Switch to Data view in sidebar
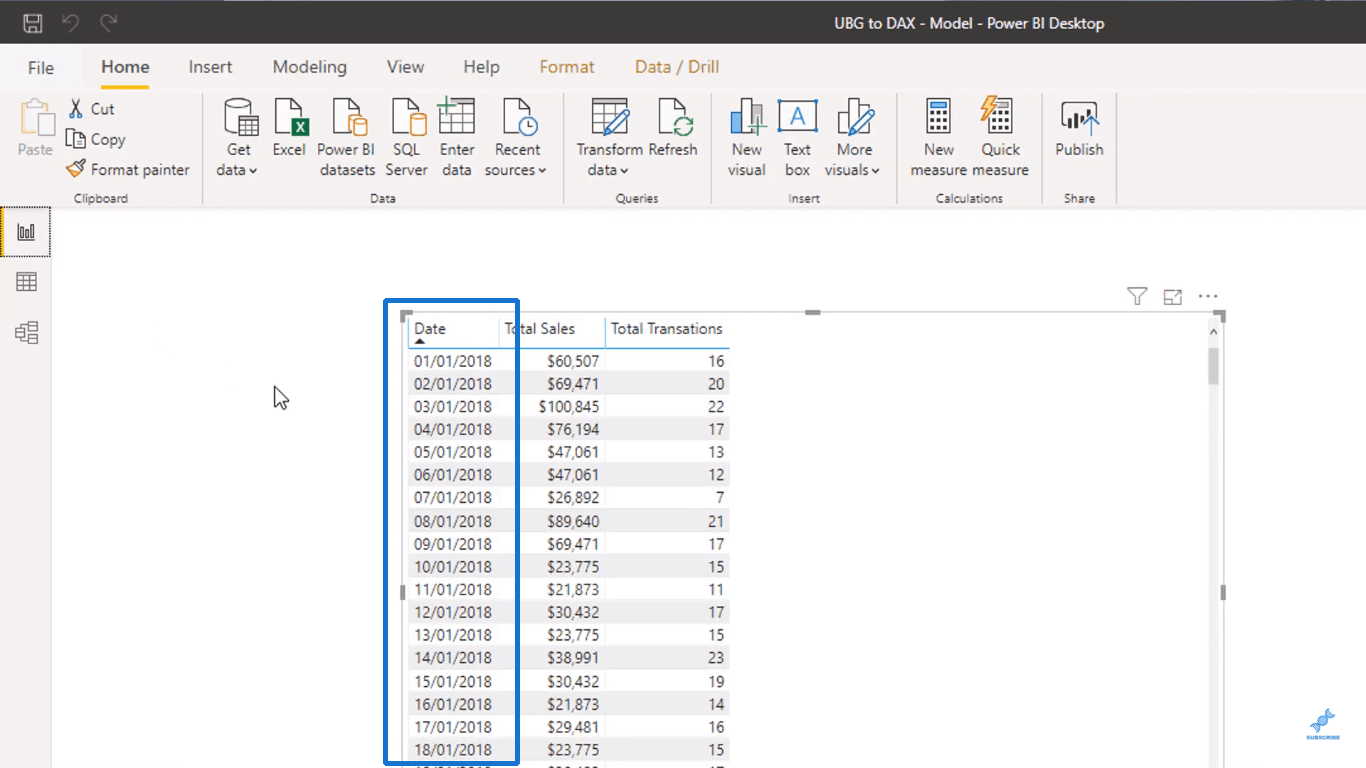Image resolution: width=1366 pixels, height=768 pixels. (26, 282)
